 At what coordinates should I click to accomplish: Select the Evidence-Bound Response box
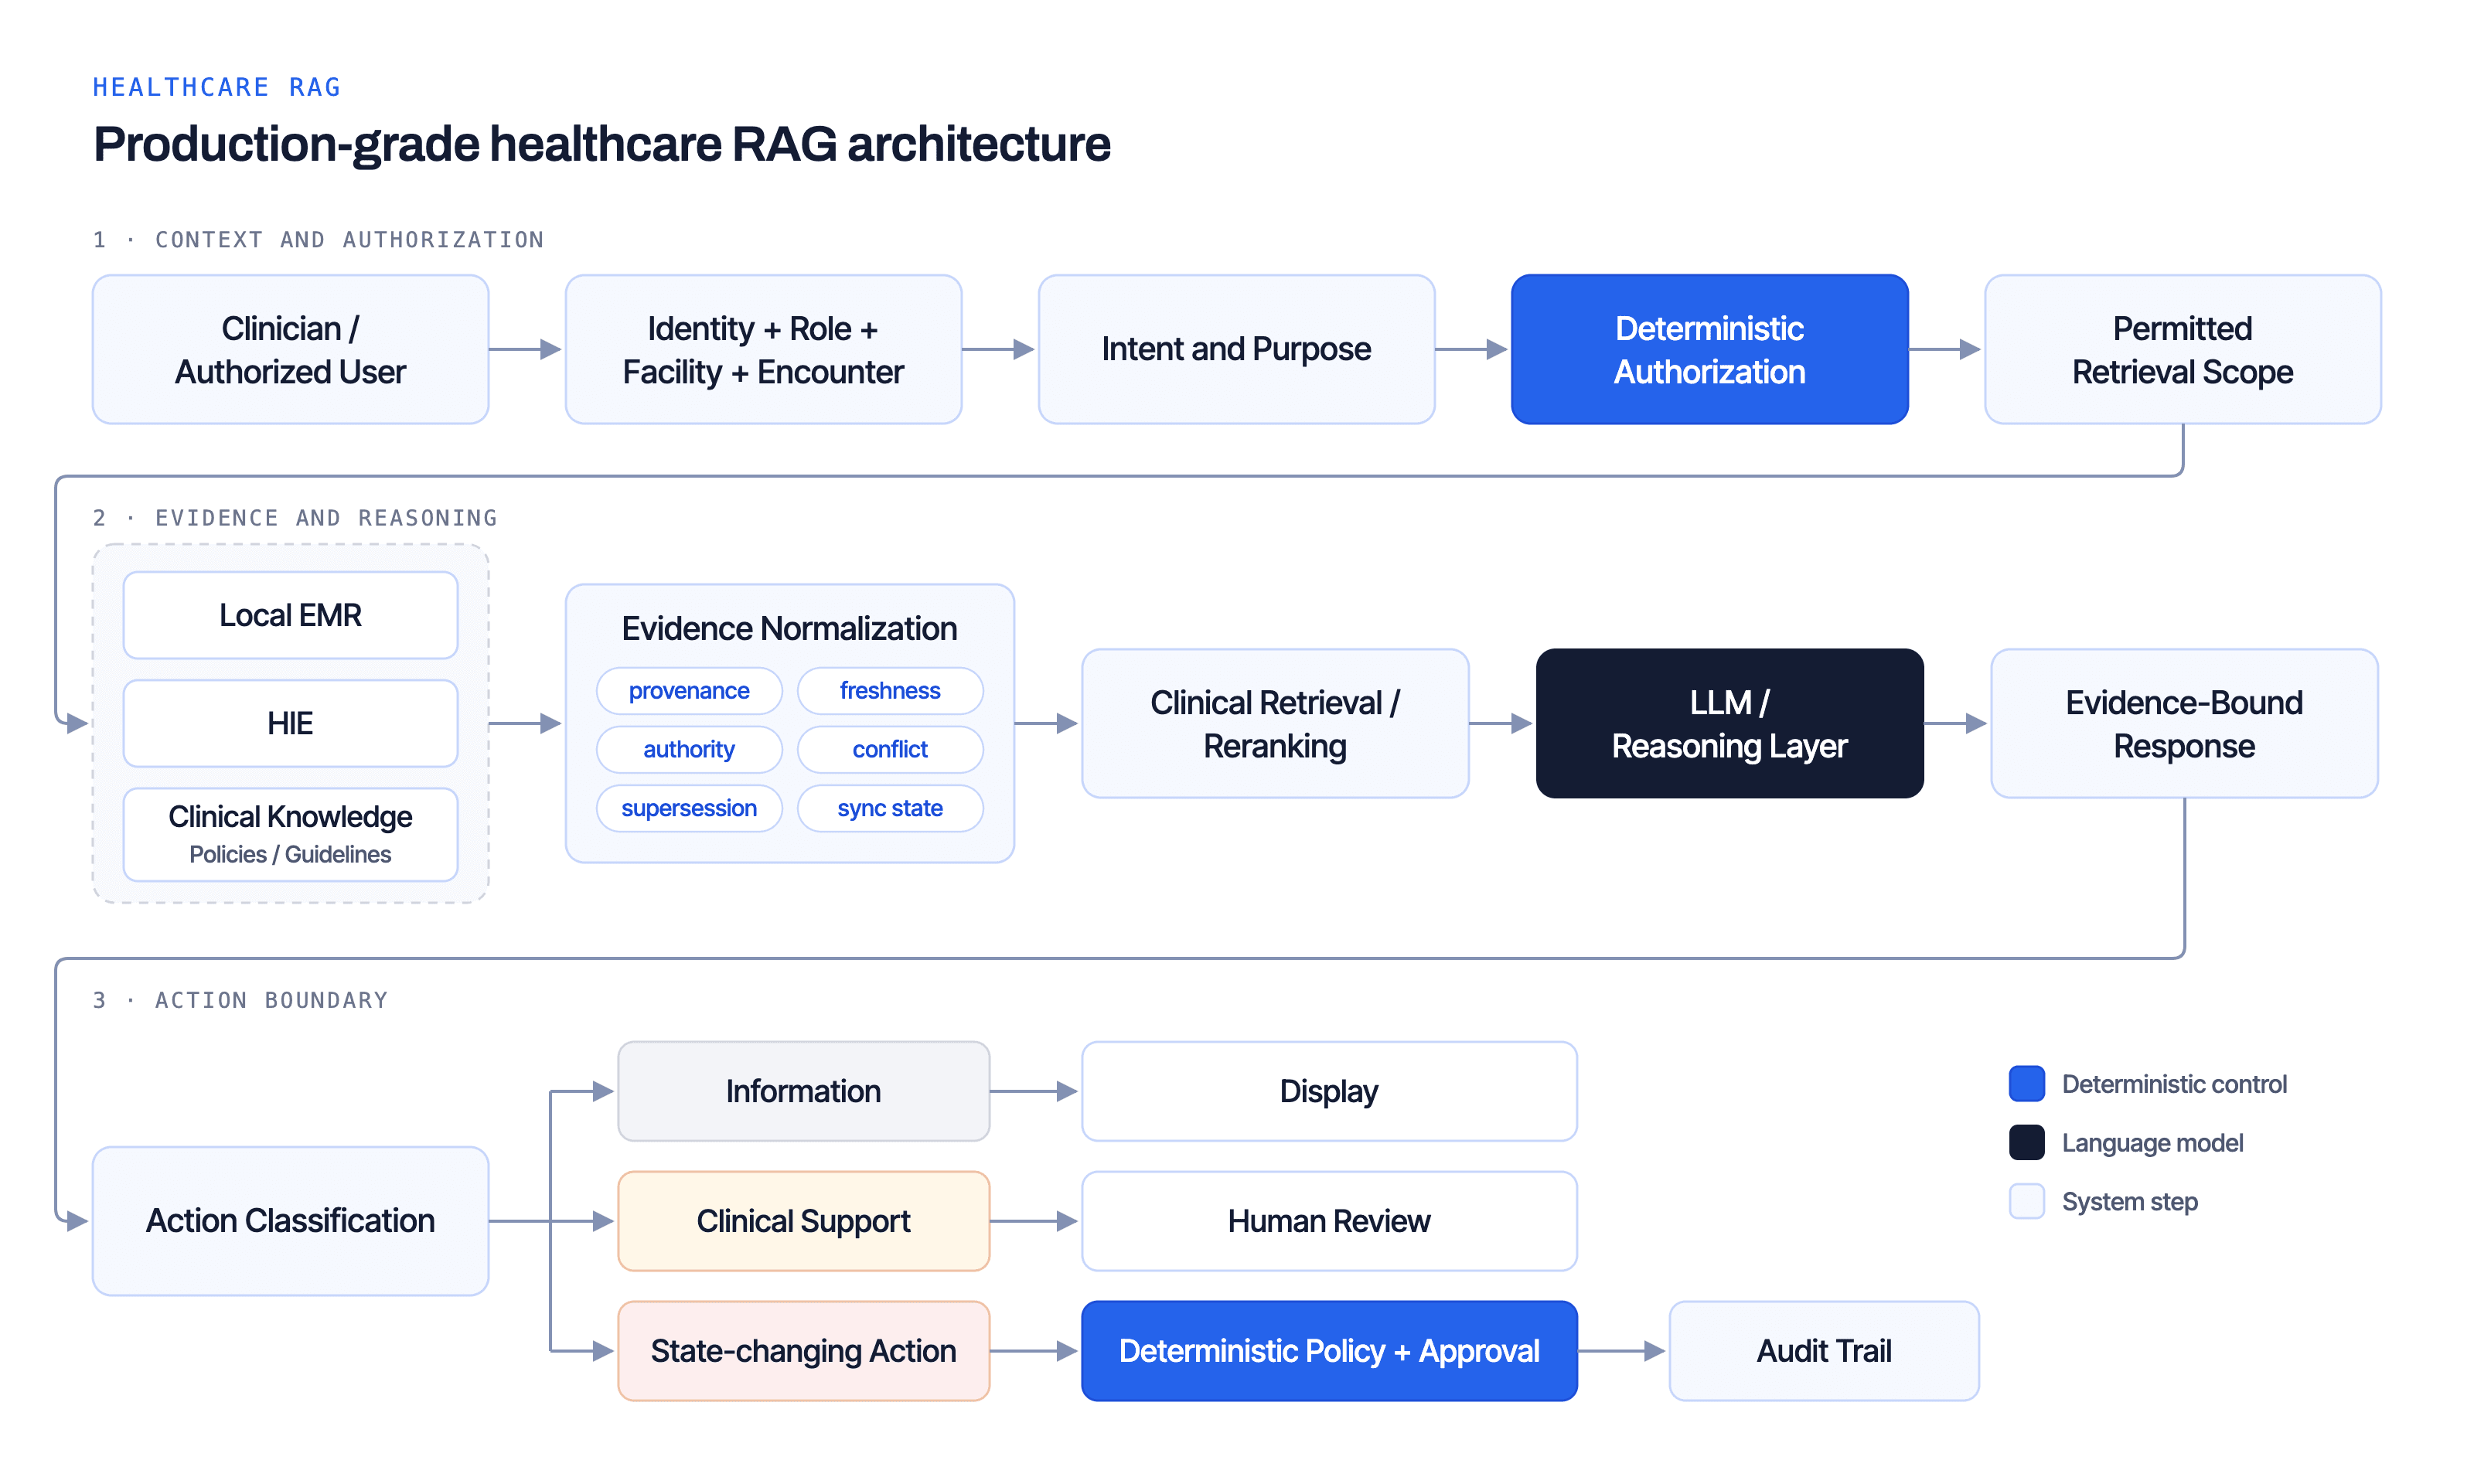coord(2184,723)
